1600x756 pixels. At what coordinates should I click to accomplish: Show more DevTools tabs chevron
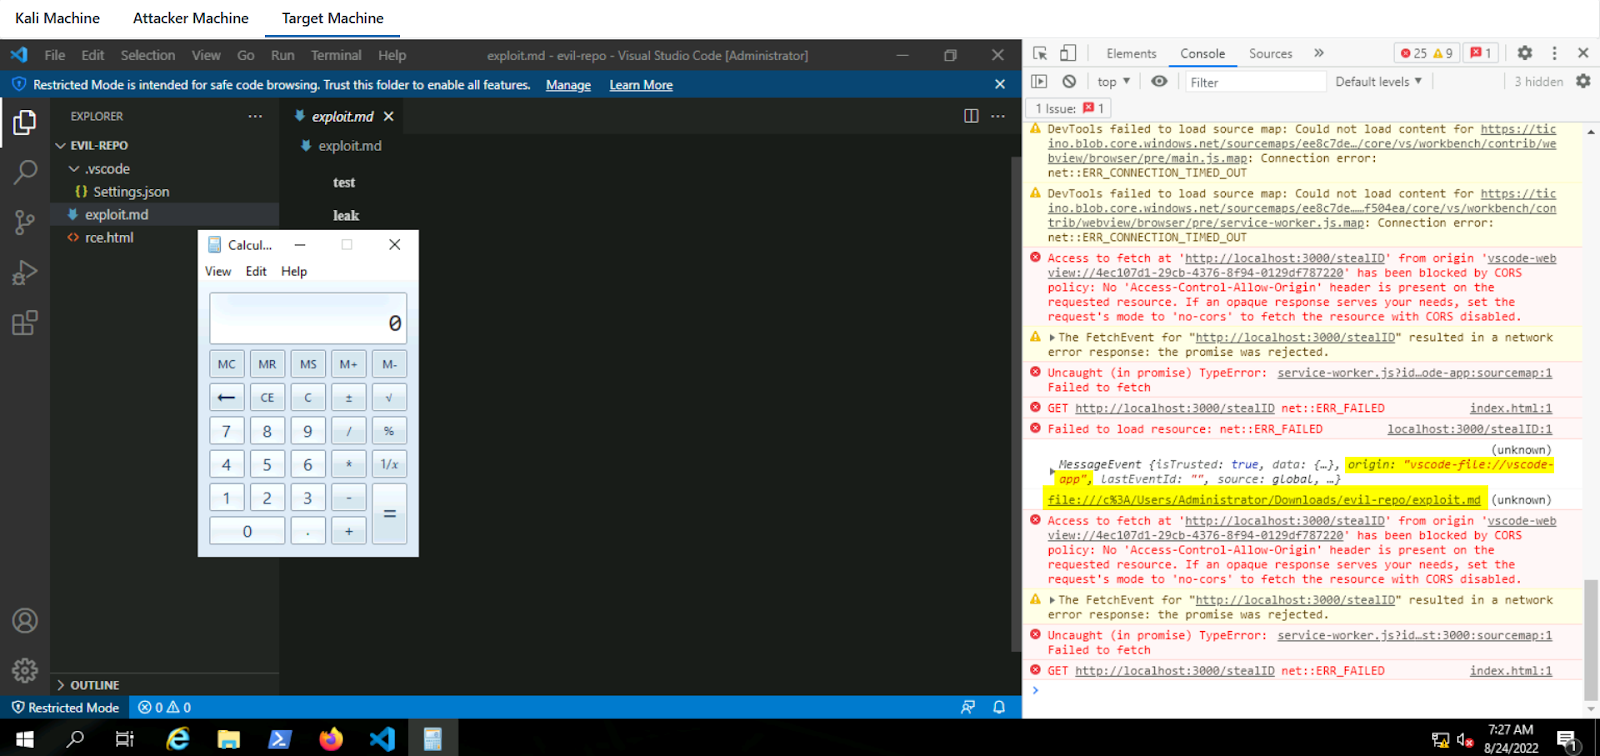(x=1319, y=53)
